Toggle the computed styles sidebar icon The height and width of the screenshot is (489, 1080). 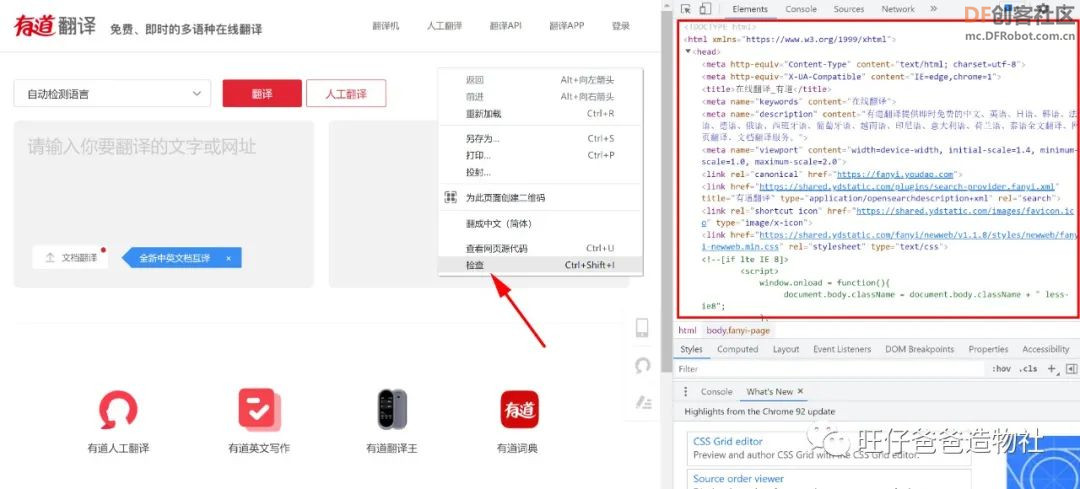1071,369
